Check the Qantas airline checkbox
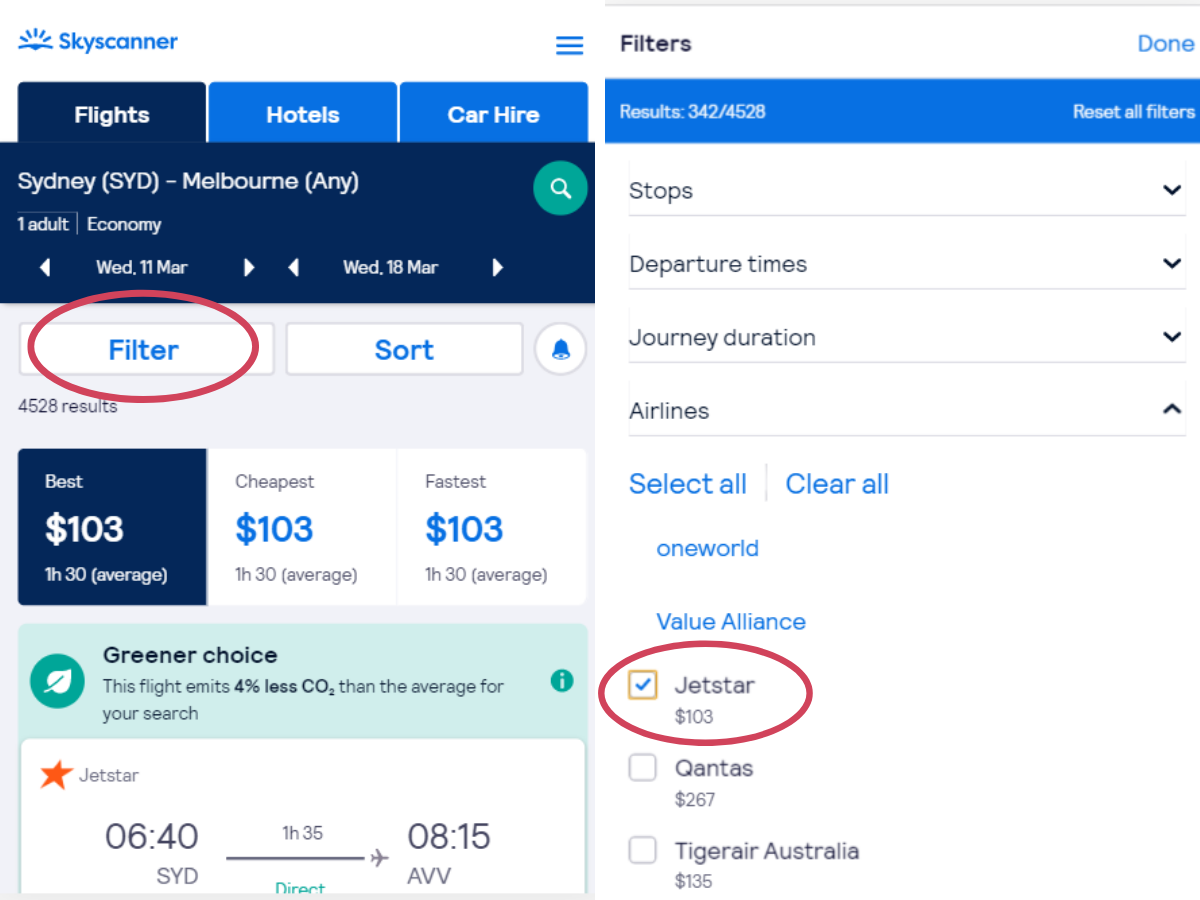1200x900 pixels. [643, 768]
